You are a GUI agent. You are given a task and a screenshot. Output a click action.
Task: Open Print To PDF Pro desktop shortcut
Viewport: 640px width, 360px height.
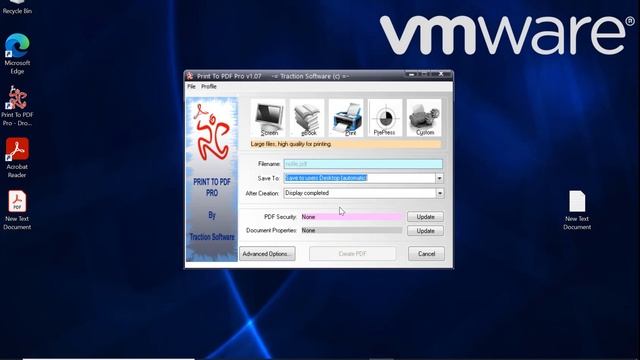17,106
